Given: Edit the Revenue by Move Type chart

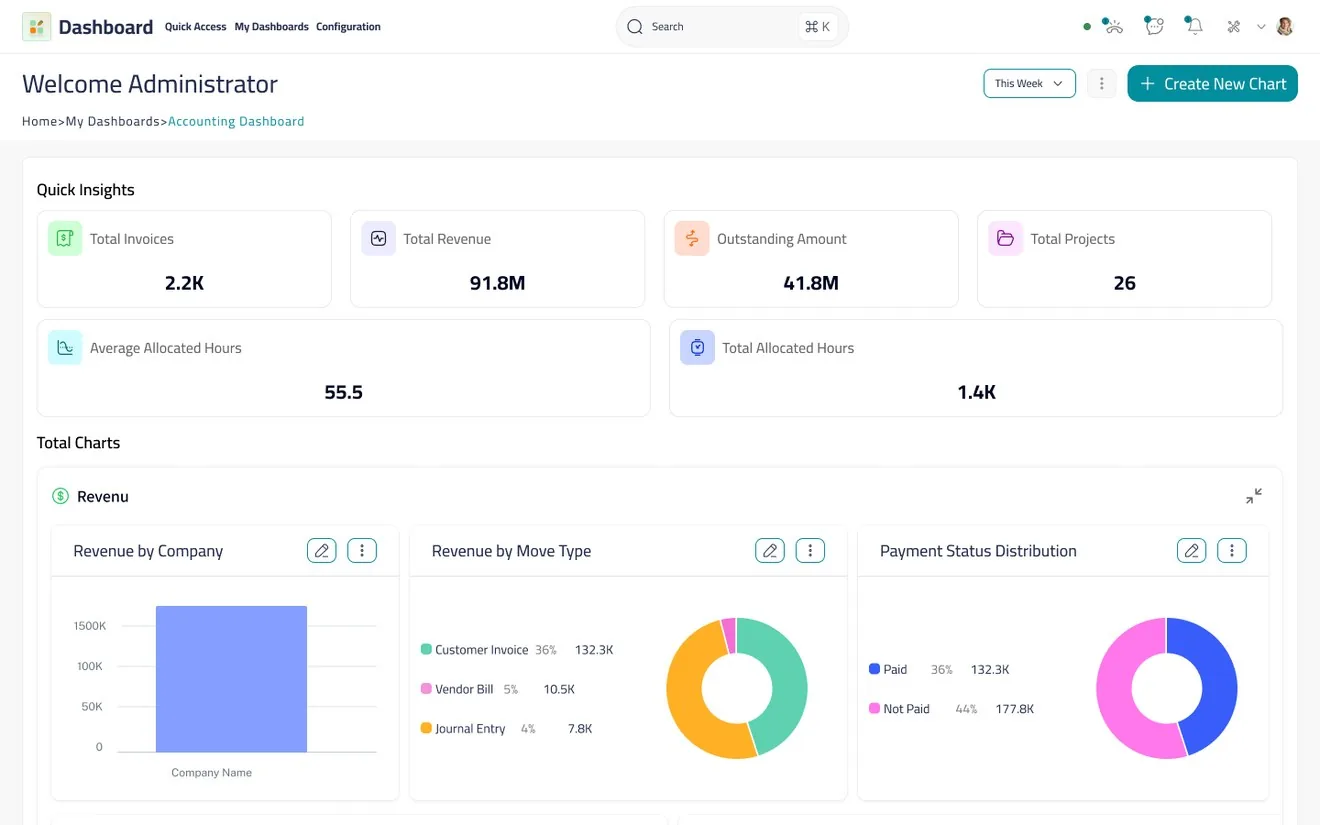Looking at the screenshot, I should pyautogui.click(x=770, y=550).
